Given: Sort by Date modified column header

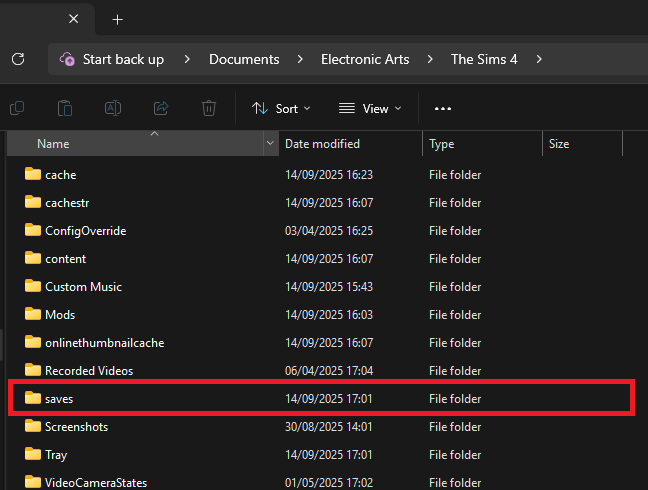Looking at the screenshot, I should (350, 144).
